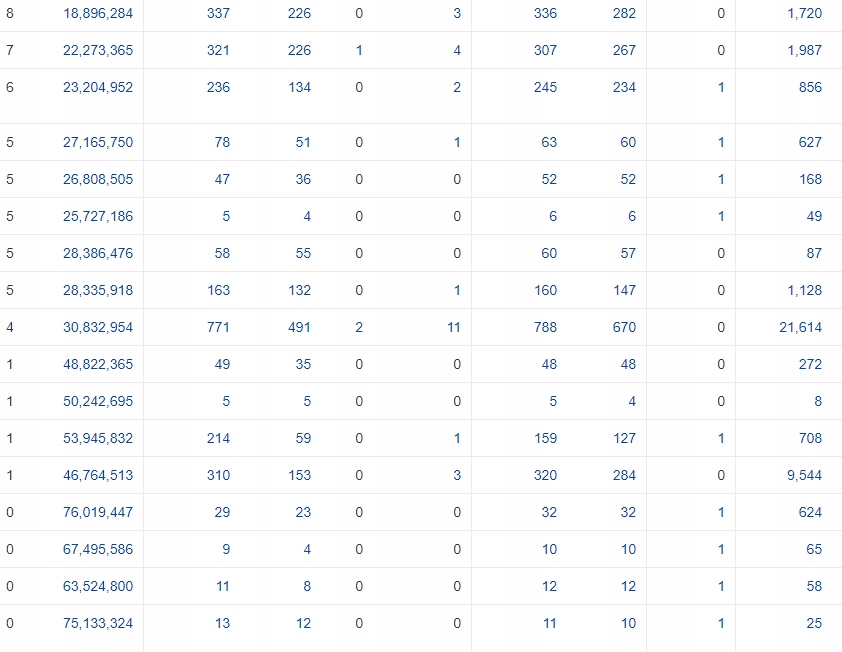Click the number 771
842x652 pixels.
tap(218, 327)
